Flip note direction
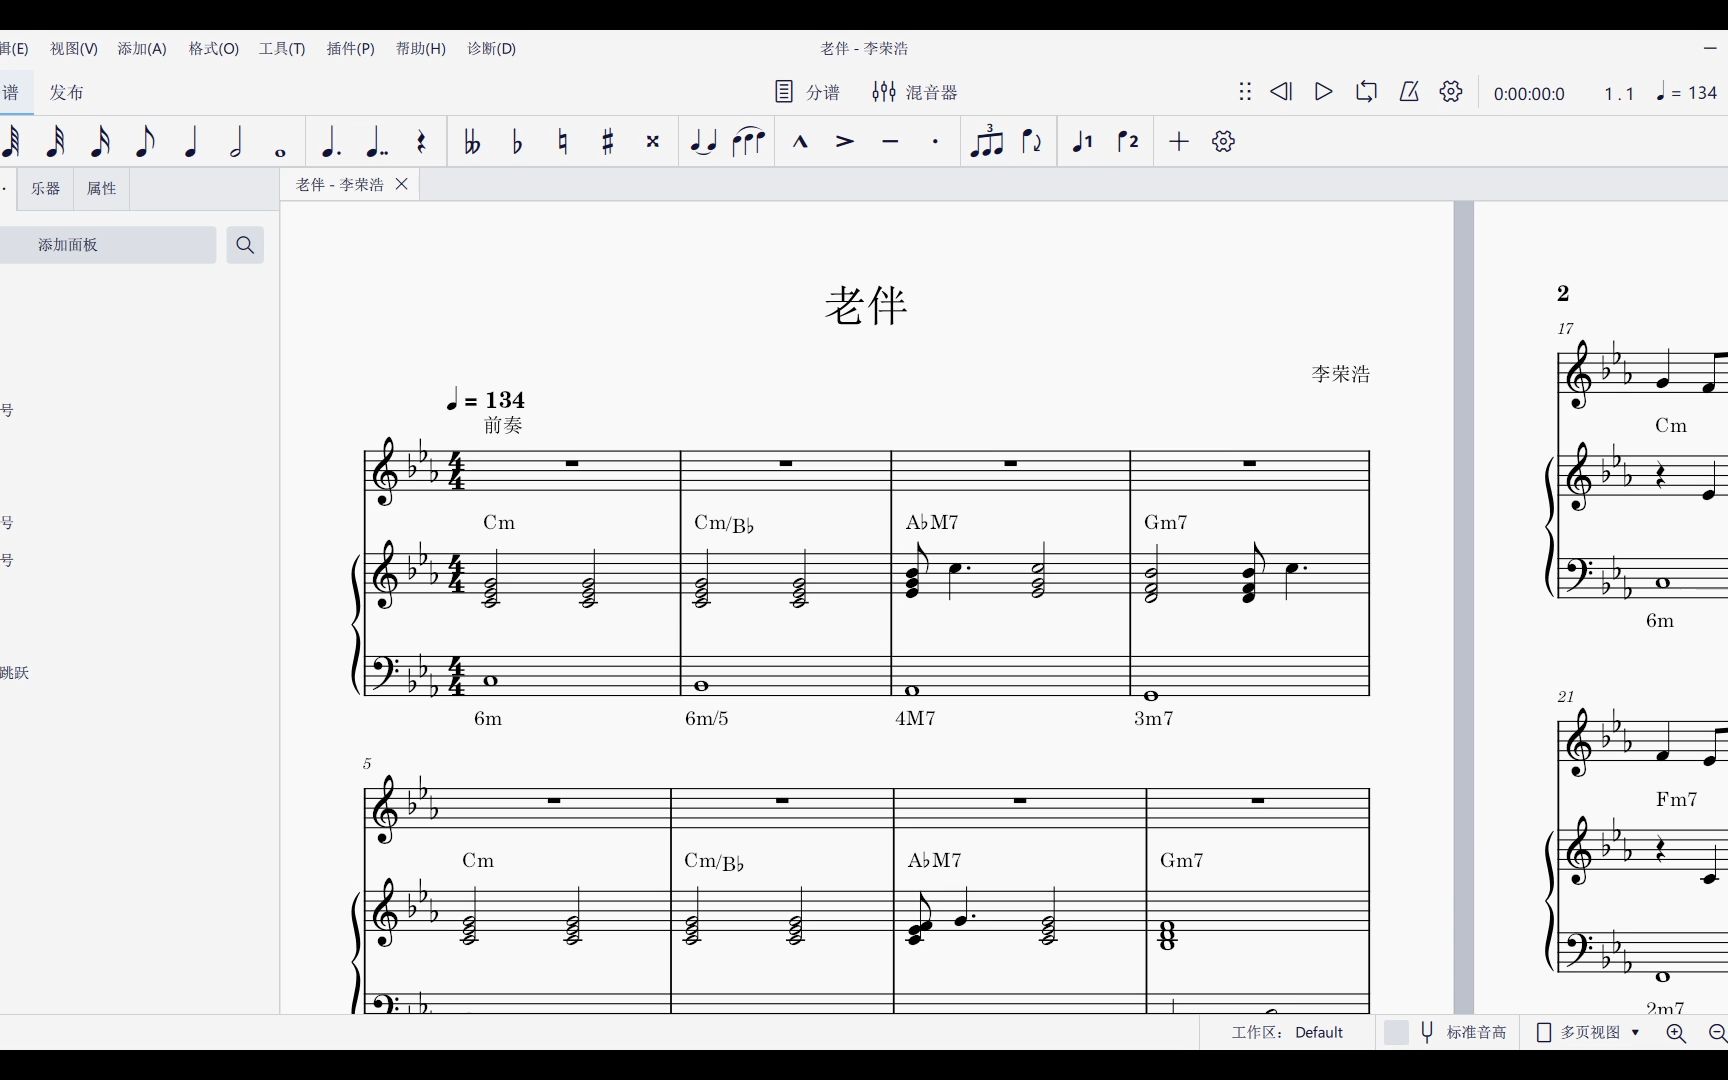This screenshot has width=1728, height=1080. [x=1032, y=142]
